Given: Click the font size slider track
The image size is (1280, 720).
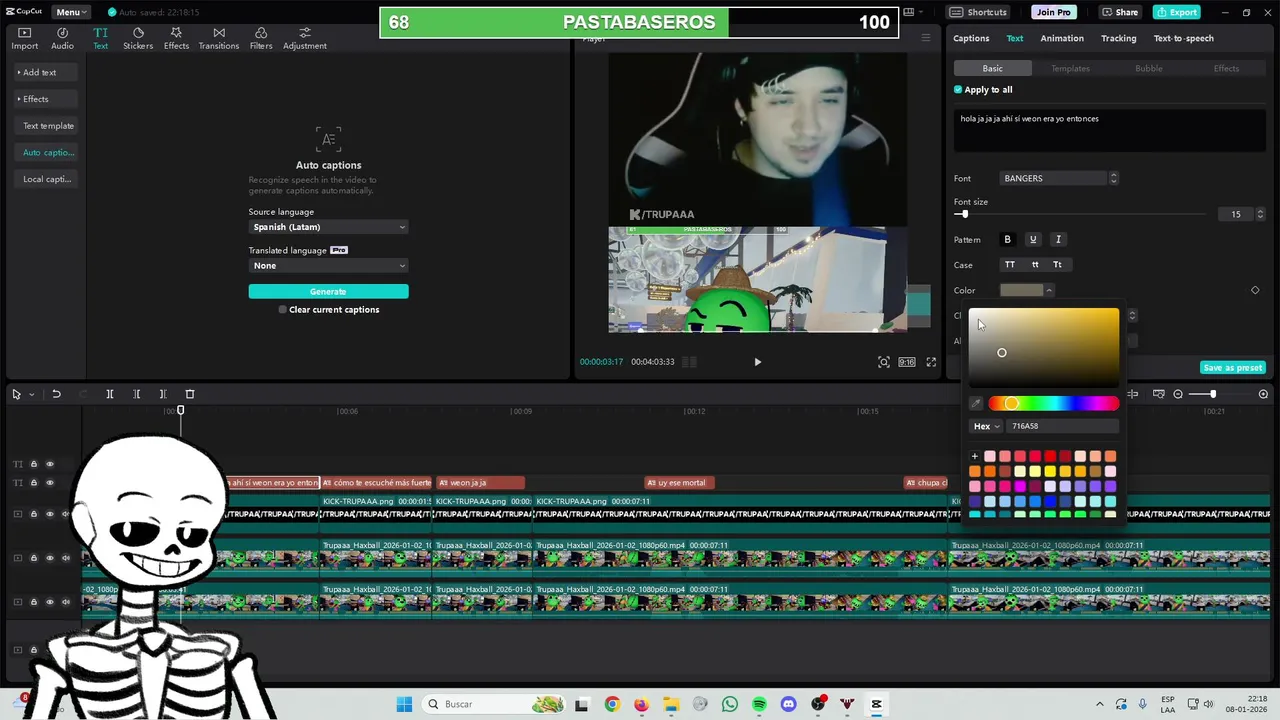Looking at the screenshot, I should coord(1080,214).
